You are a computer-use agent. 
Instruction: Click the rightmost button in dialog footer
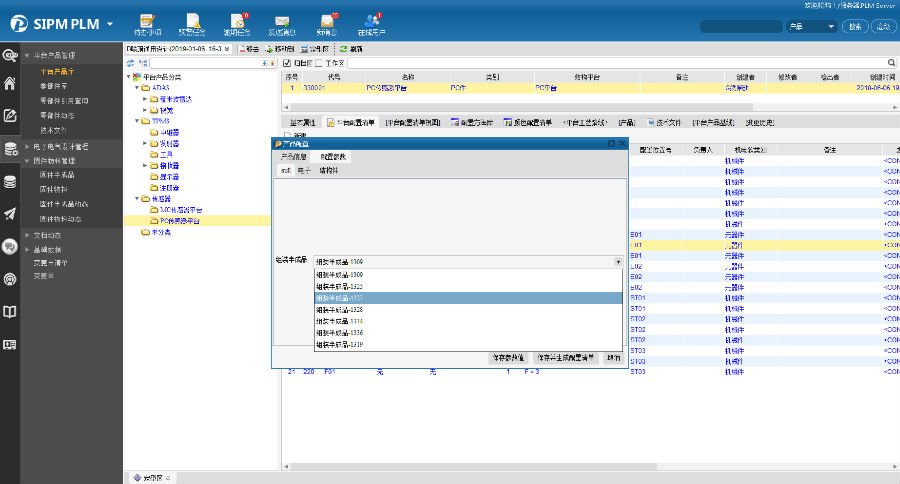[x=613, y=357]
